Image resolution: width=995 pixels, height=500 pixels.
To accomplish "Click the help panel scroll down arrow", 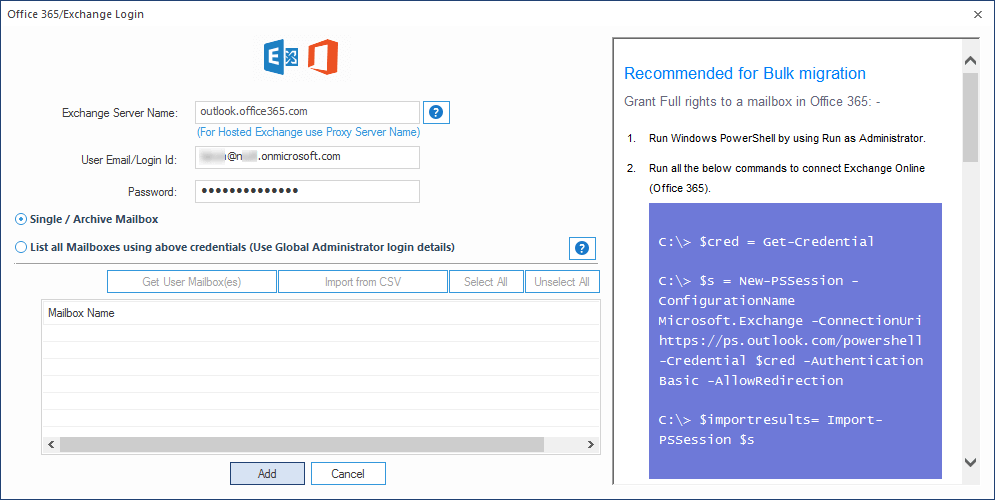I will 970,462.
